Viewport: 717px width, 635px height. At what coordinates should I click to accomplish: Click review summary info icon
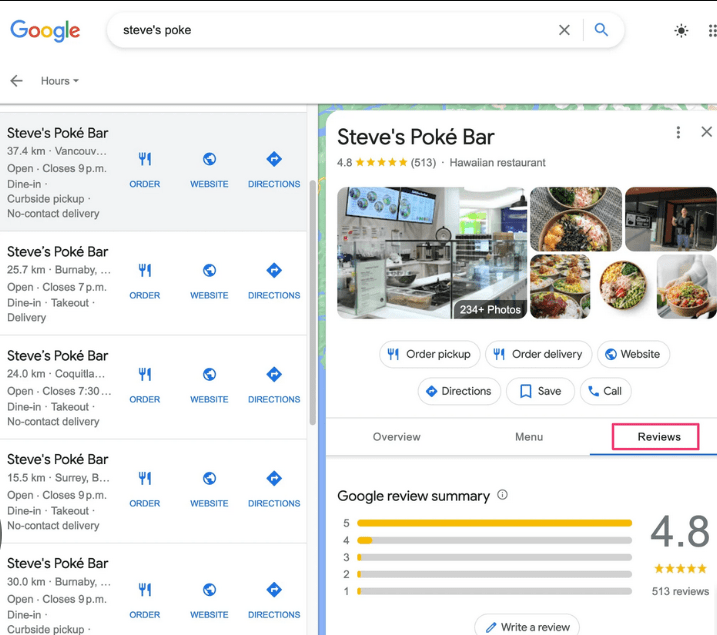tap(502, 495)
